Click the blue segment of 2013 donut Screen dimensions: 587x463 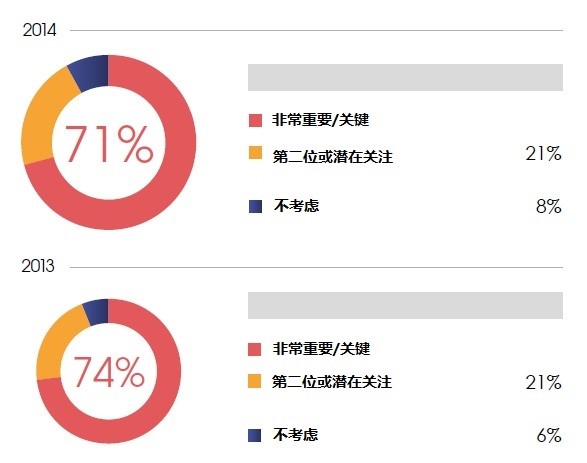(97, 311)
